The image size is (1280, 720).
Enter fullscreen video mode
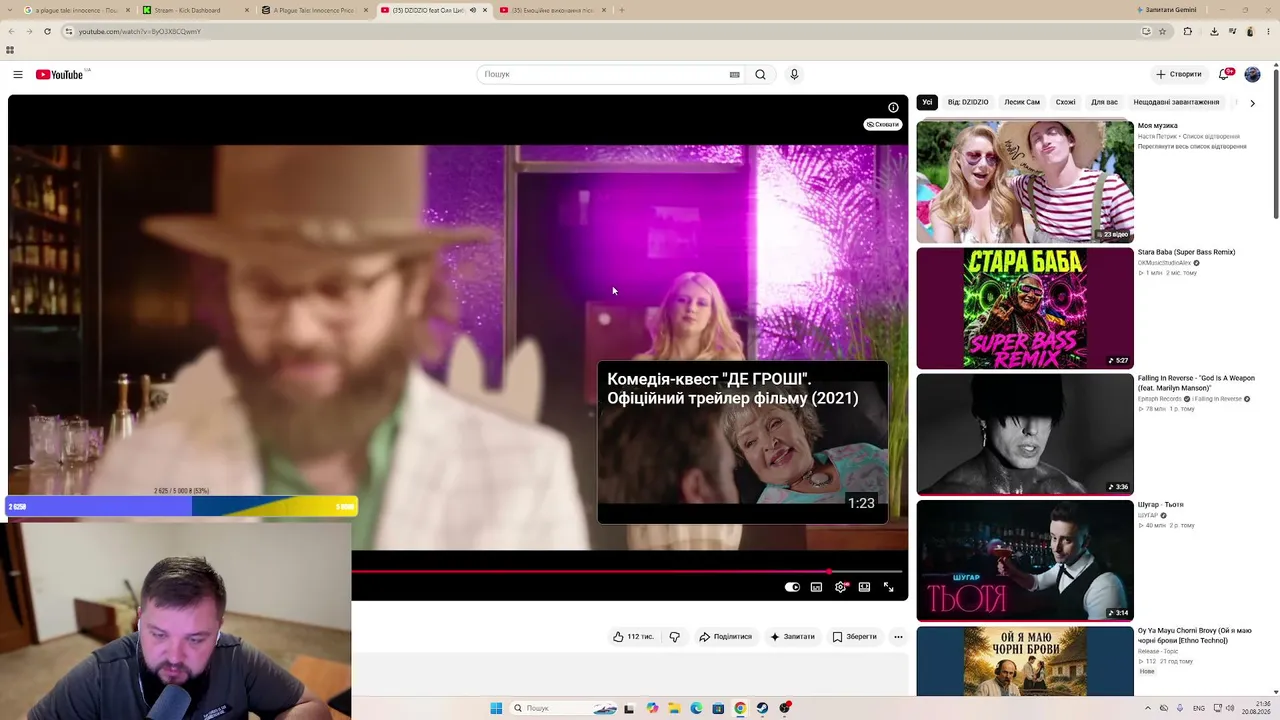pos(888,587)
